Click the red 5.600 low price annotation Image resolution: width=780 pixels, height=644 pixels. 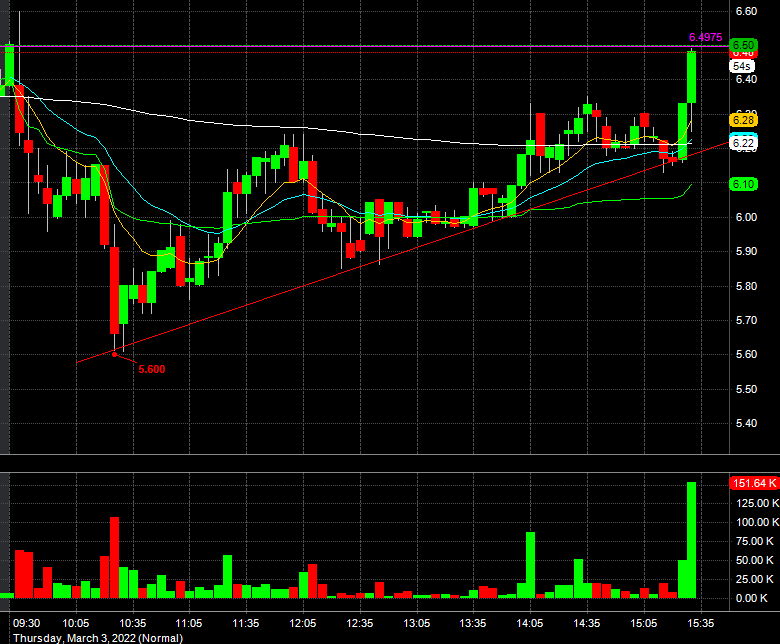tap(152, 369)
